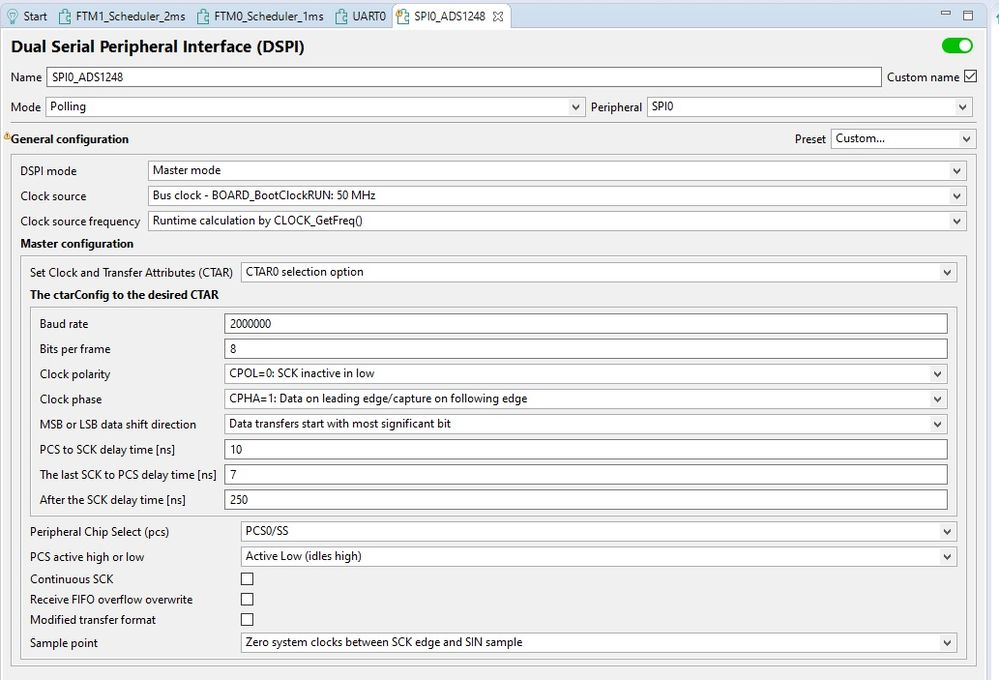Click the PCS to SCK delay time field
This screenshot has width=999, height=680.
click(586, 449)
